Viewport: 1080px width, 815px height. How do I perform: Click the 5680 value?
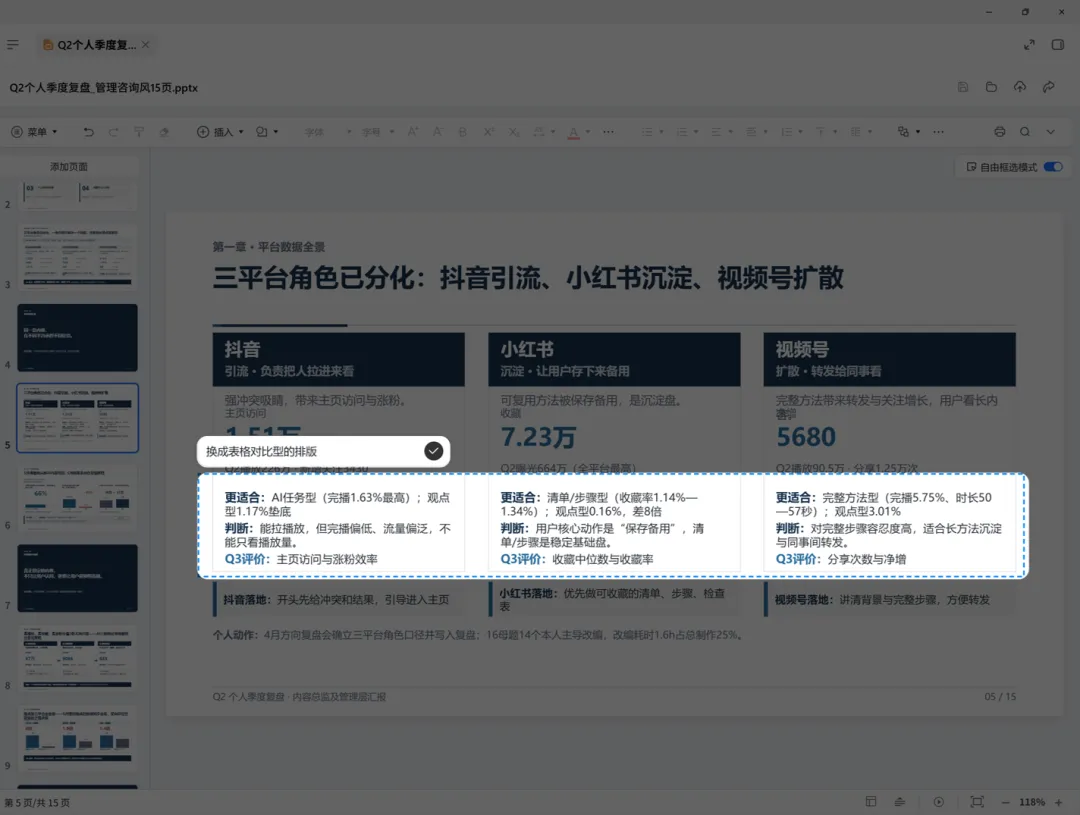point(806,437)
